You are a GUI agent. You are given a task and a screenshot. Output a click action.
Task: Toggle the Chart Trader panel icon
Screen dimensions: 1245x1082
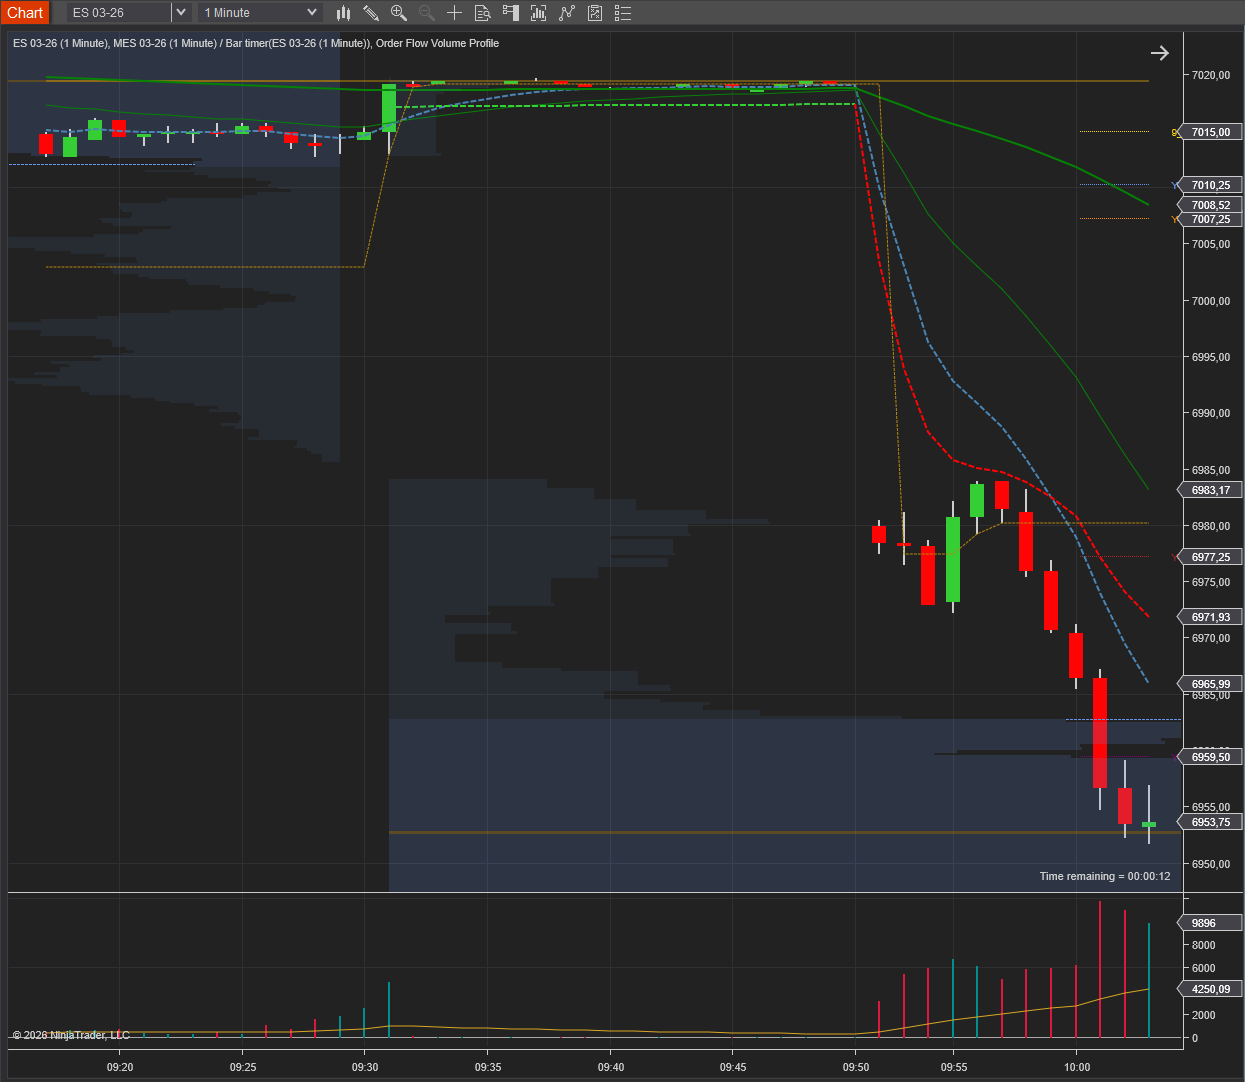coord(511,13)
